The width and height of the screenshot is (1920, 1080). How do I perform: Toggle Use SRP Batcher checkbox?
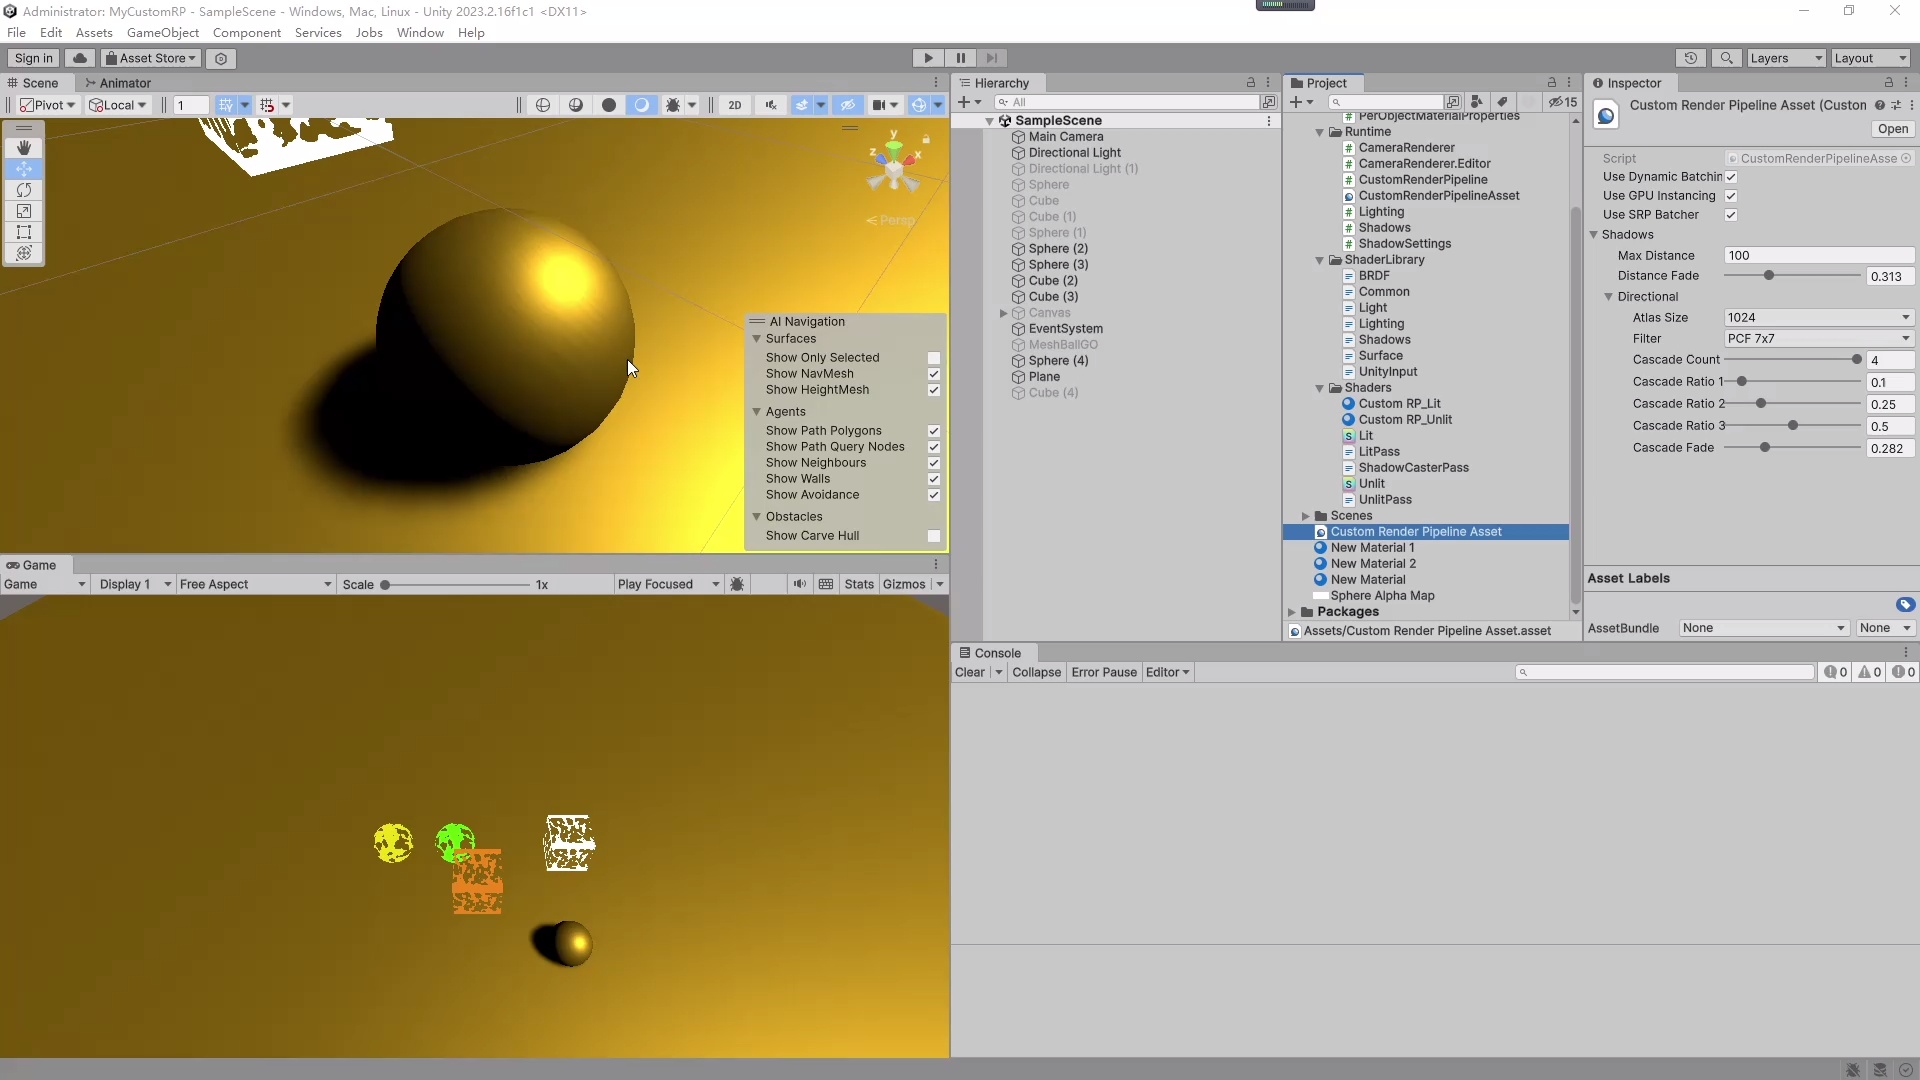pos(1731,215)
